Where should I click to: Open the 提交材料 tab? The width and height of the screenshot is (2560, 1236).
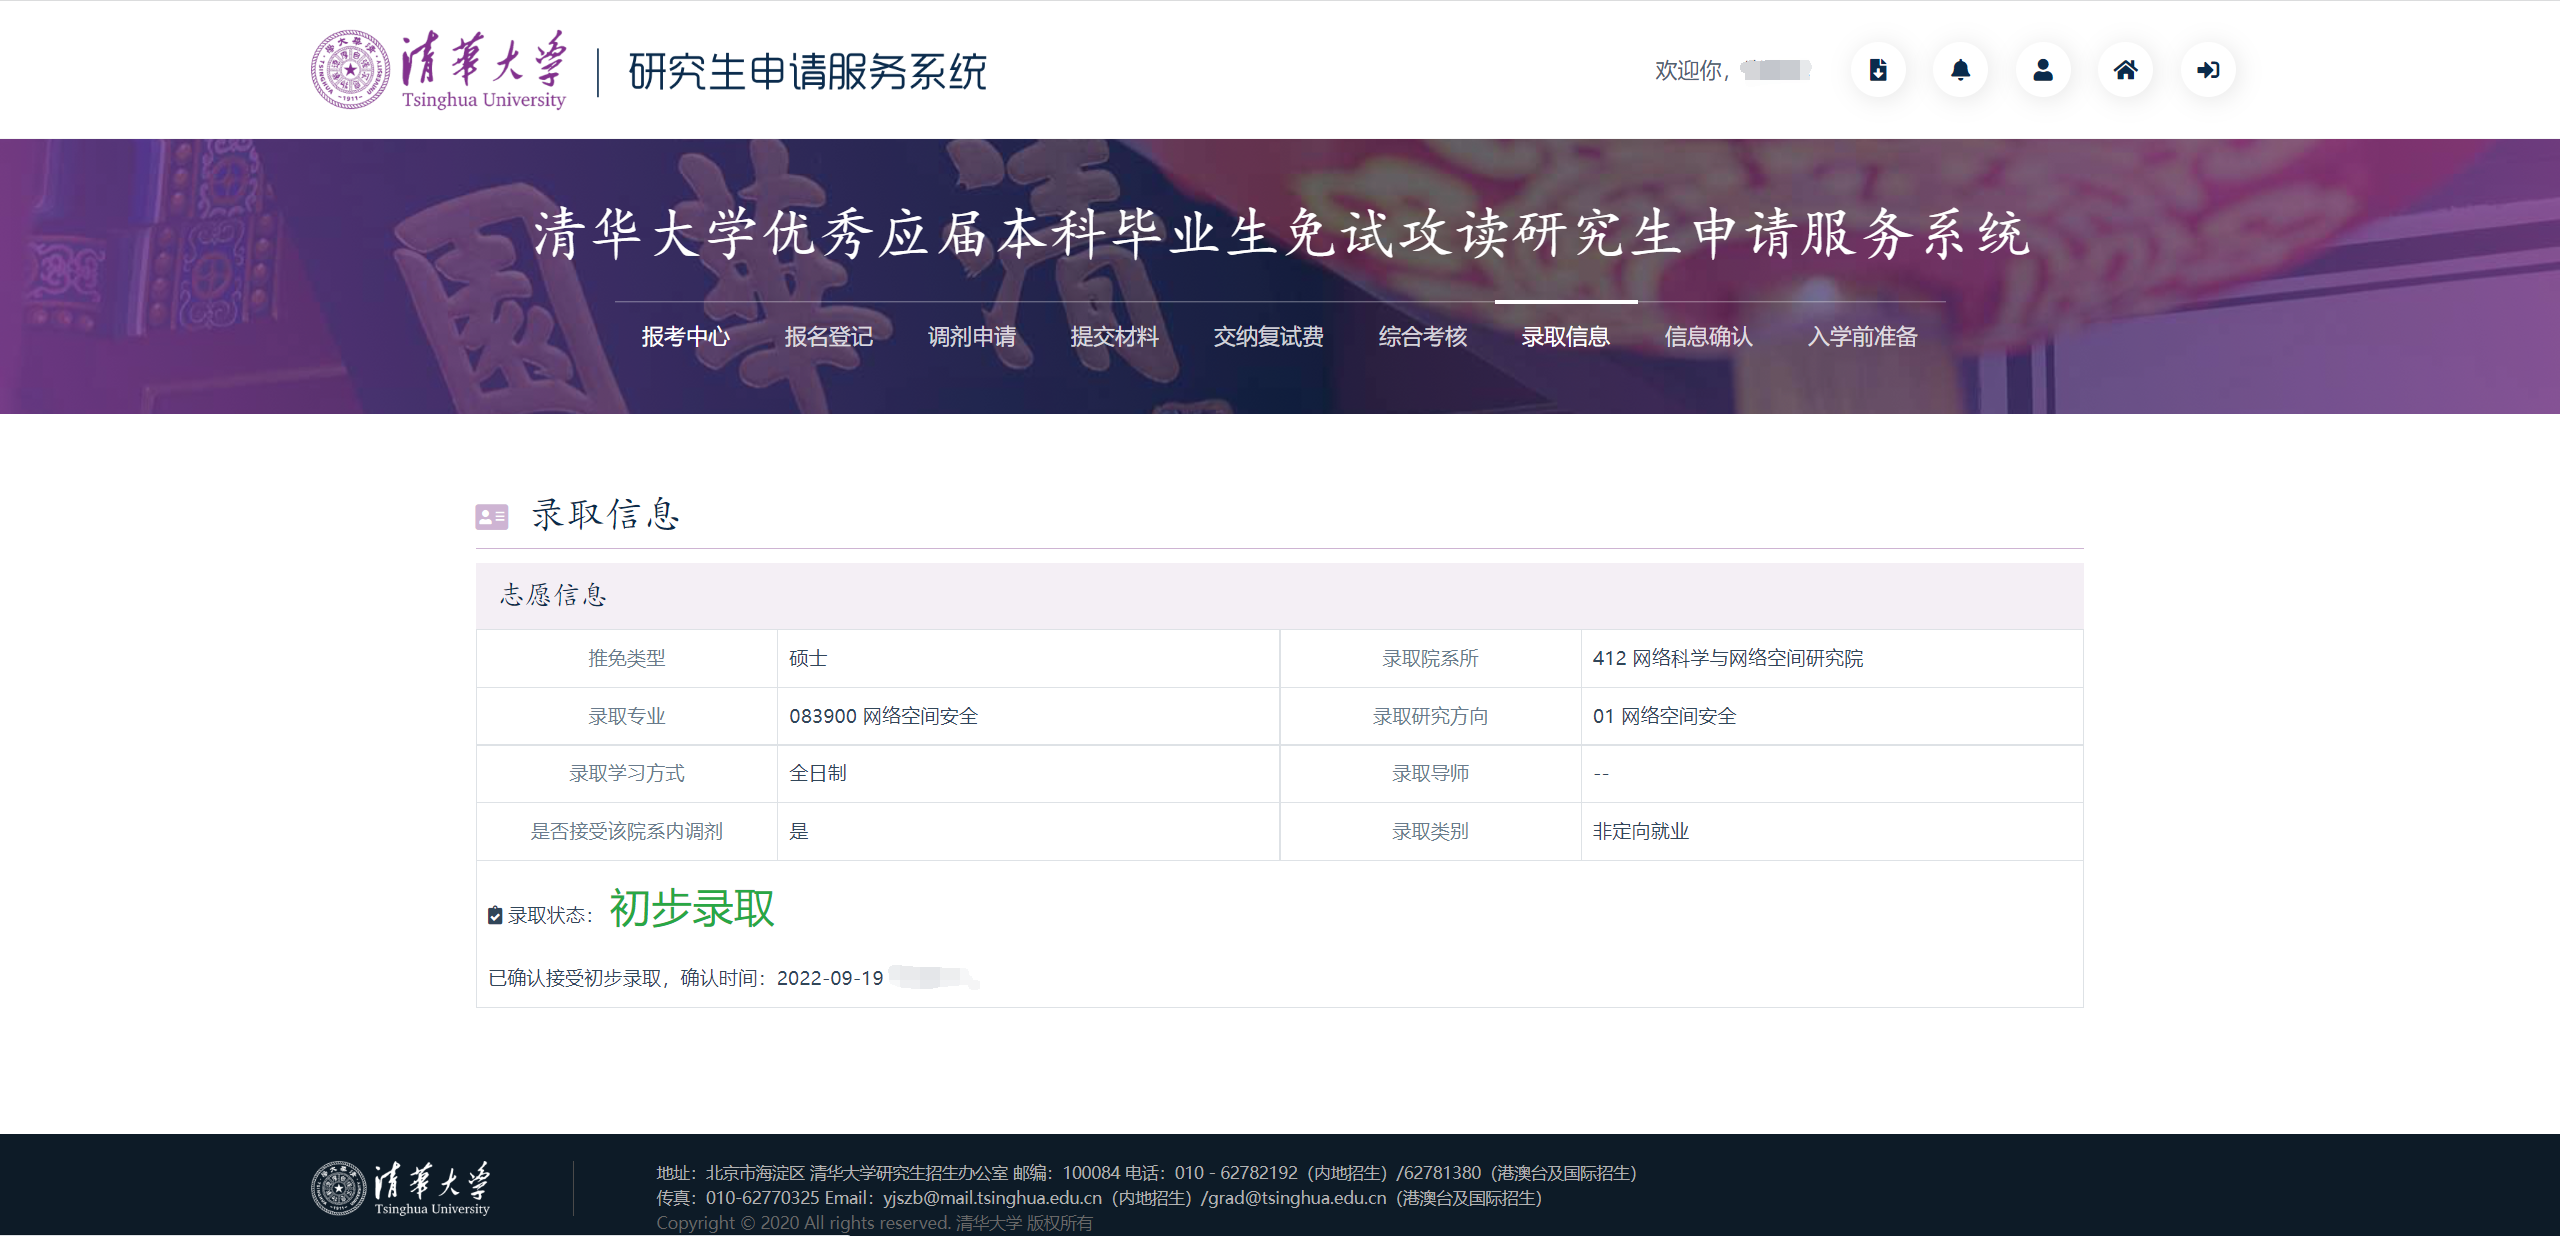pos(1114,337)
